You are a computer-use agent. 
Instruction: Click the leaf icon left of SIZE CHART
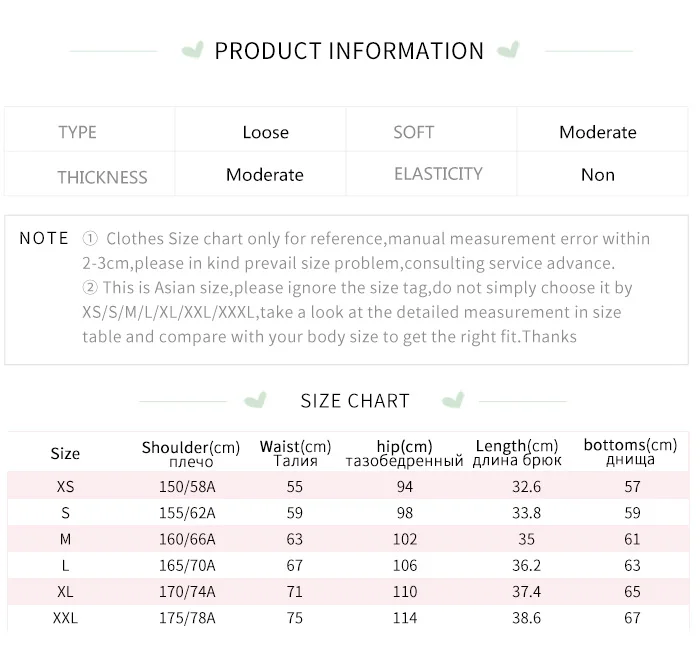click(257, 401)
